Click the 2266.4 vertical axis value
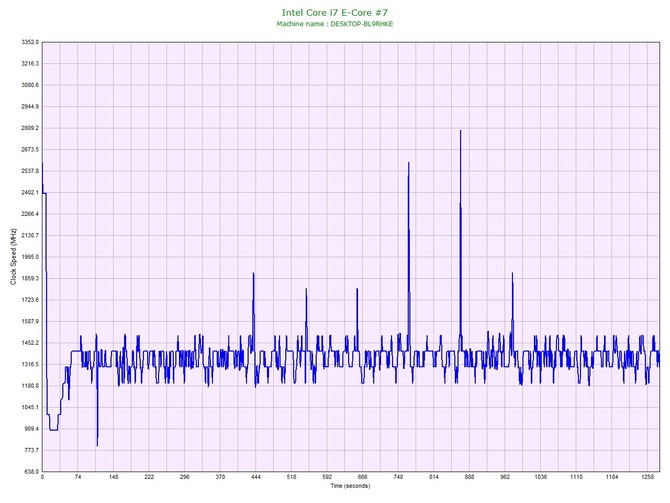 click(30, 214)
